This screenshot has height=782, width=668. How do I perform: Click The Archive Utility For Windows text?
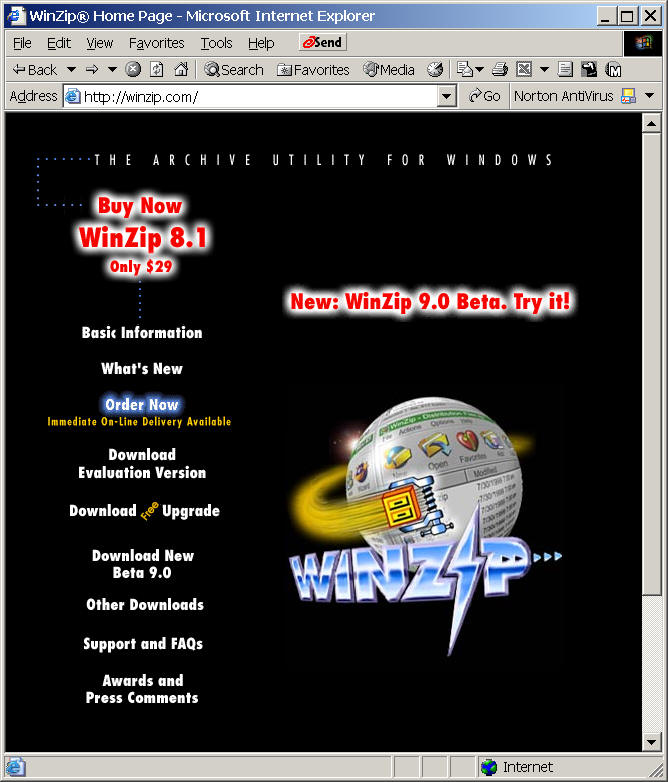(324, 160)
